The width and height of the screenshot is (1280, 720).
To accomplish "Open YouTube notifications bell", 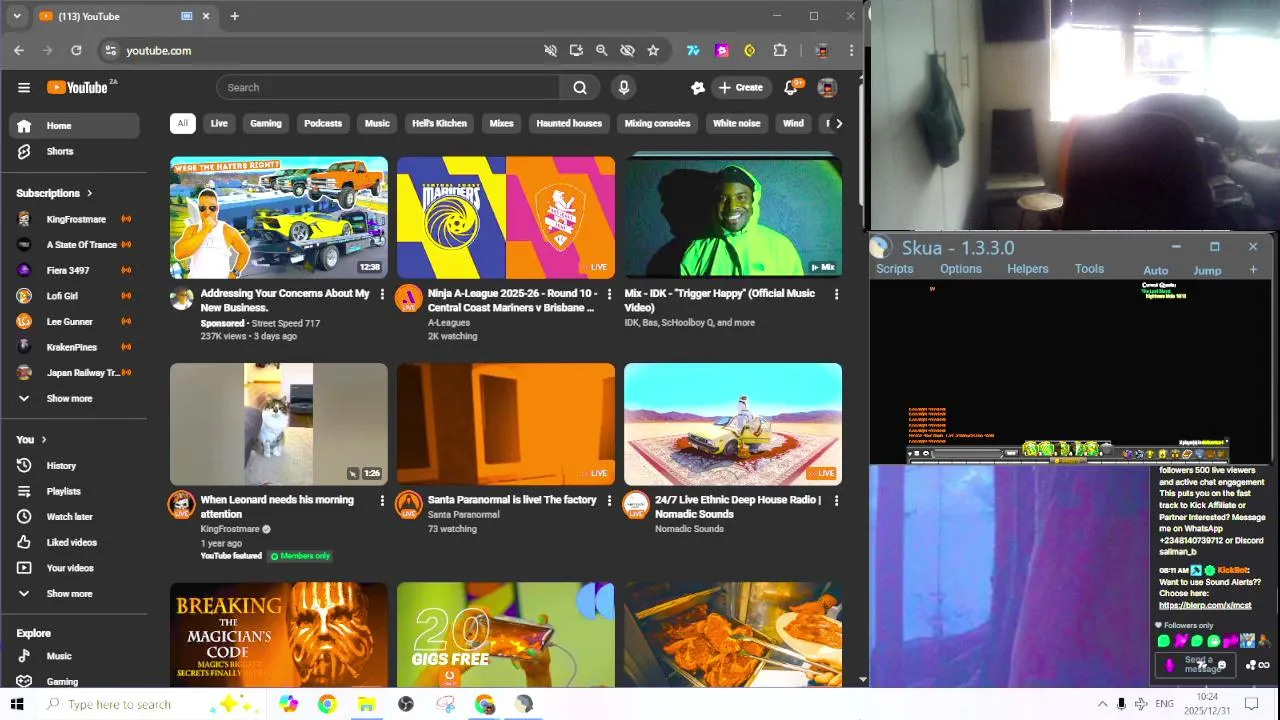I will point(790,87).
